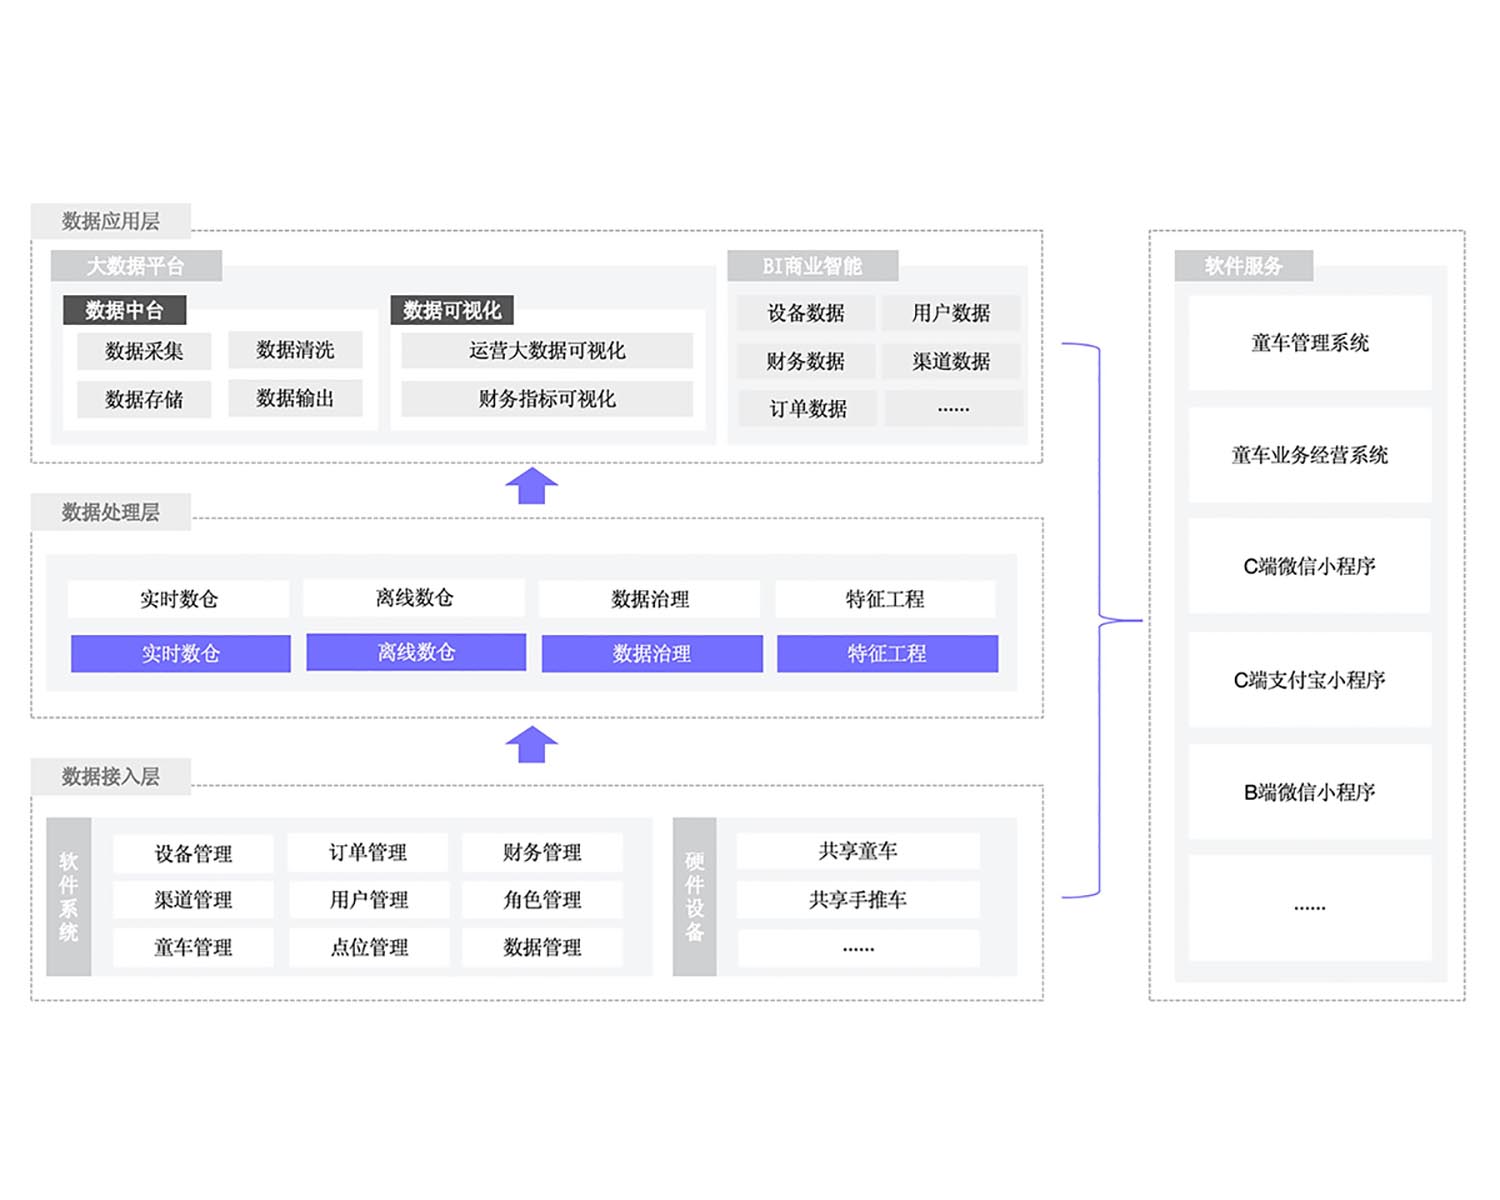Image resolution: width=1500 pixels, height=1200 pixels.
Task: Select the dark 数据中台 heading
Action: click(x=124, y=310)
